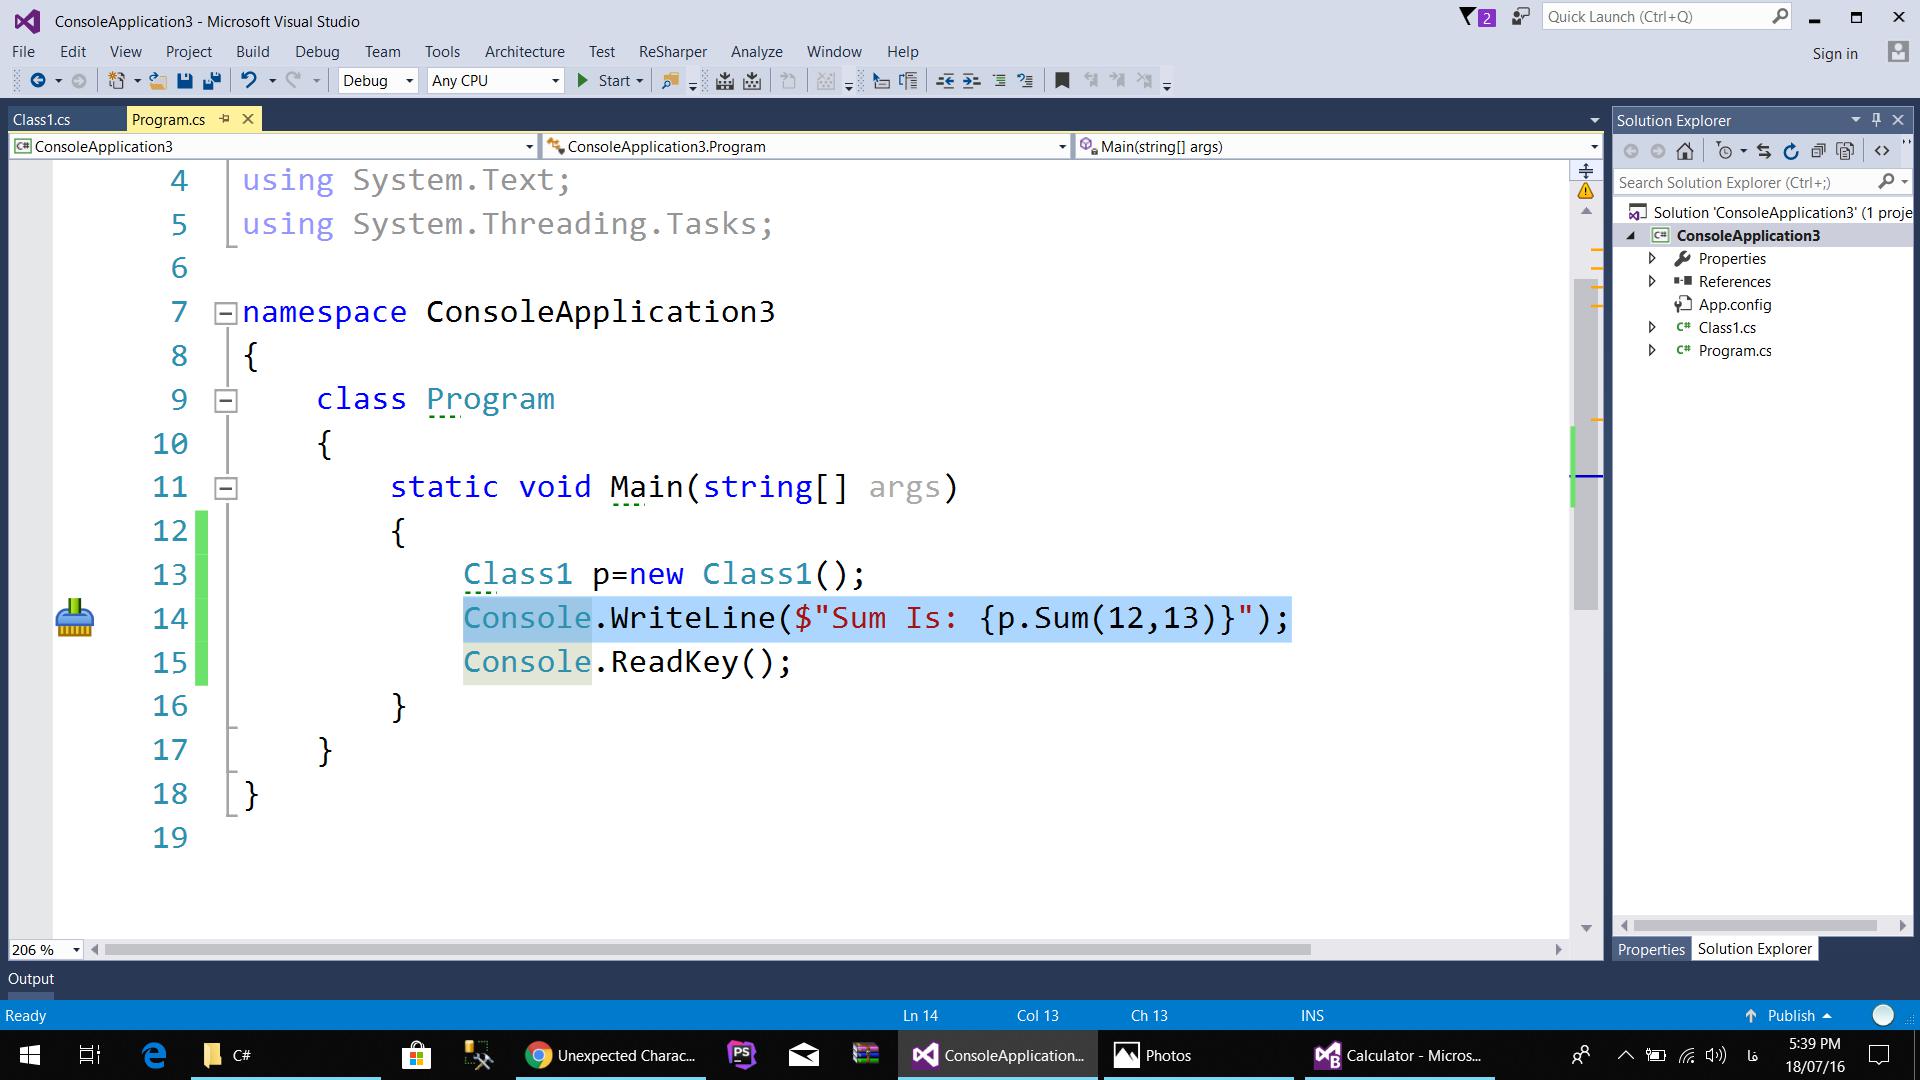Open the Start button options arrow
The height and width of the screenshot is (1080, 1920).
[639, 81]
